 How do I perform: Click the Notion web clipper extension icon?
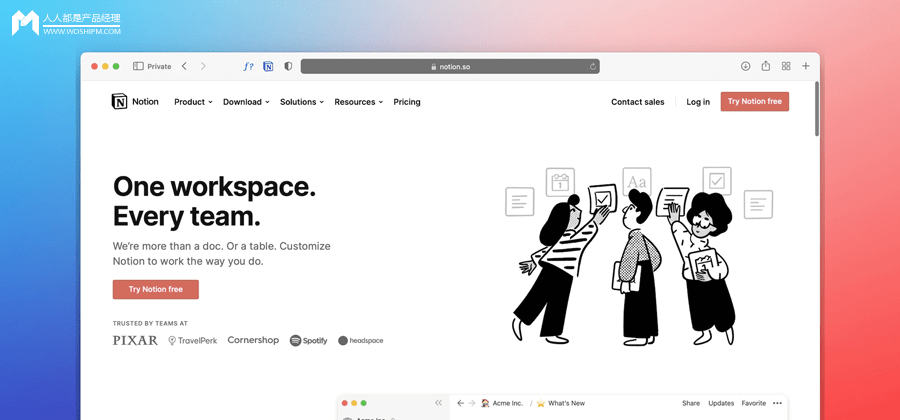(x=268, y=66)
